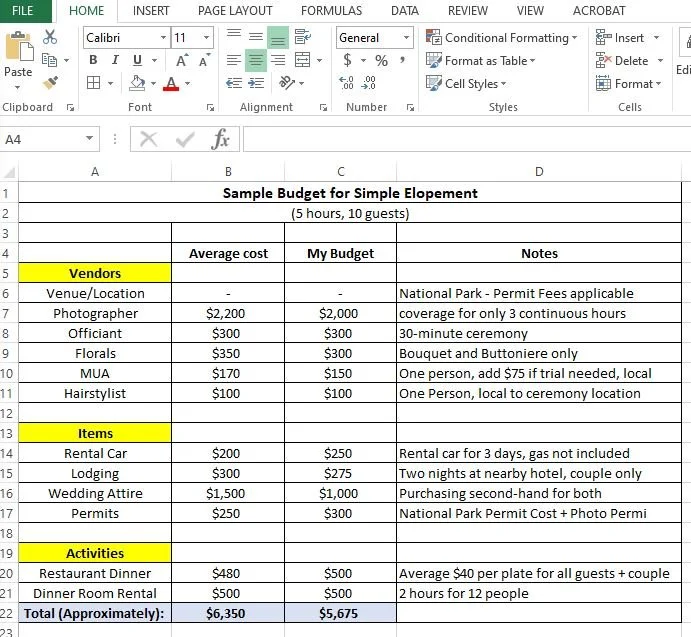Image resolution: width=691 pixels, height=637 pixels.
Task: Click the Copy icon in Clipboard
Action: (x=49, y=60)
